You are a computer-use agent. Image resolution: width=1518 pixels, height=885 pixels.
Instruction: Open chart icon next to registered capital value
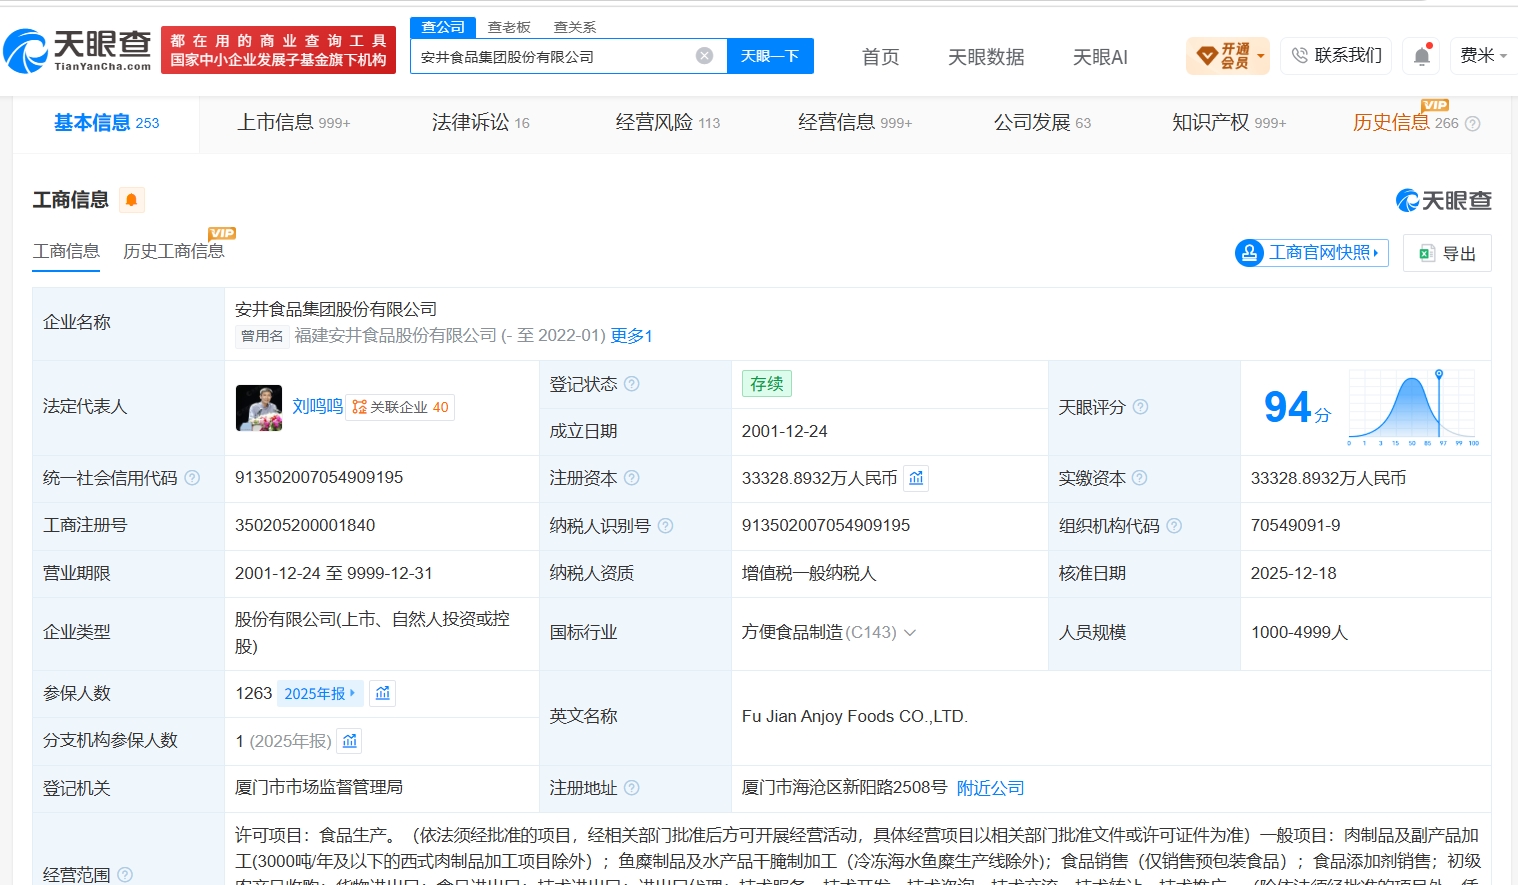click(916, 478)
